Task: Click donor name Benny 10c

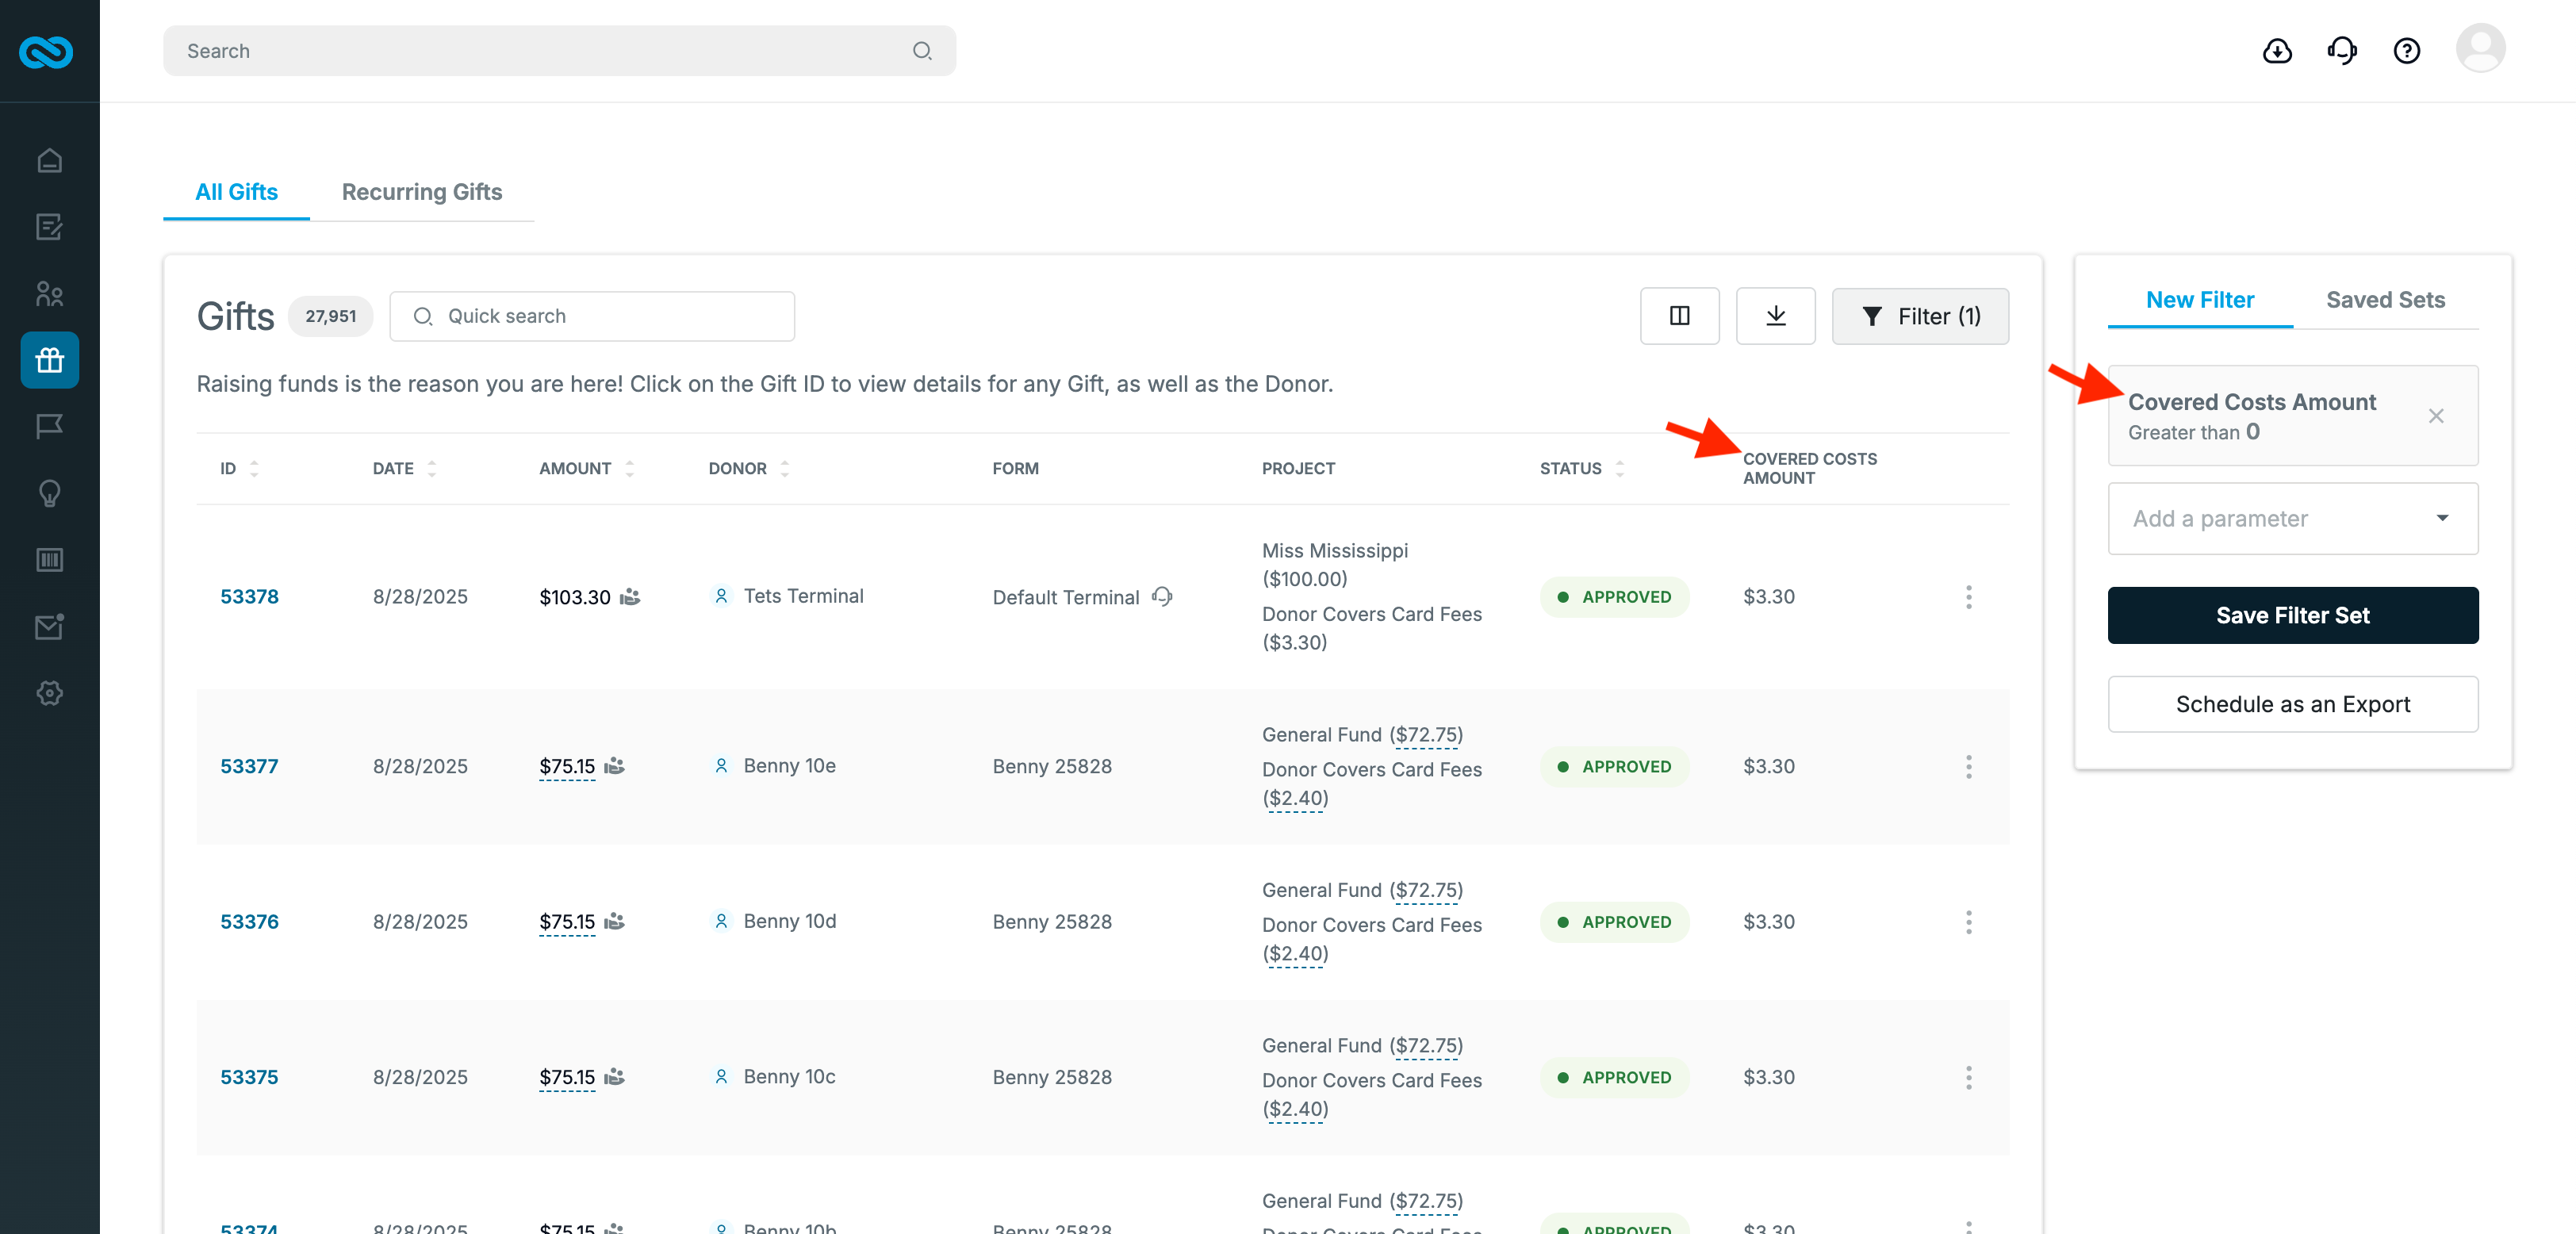Action: (x=789, y=1077)
